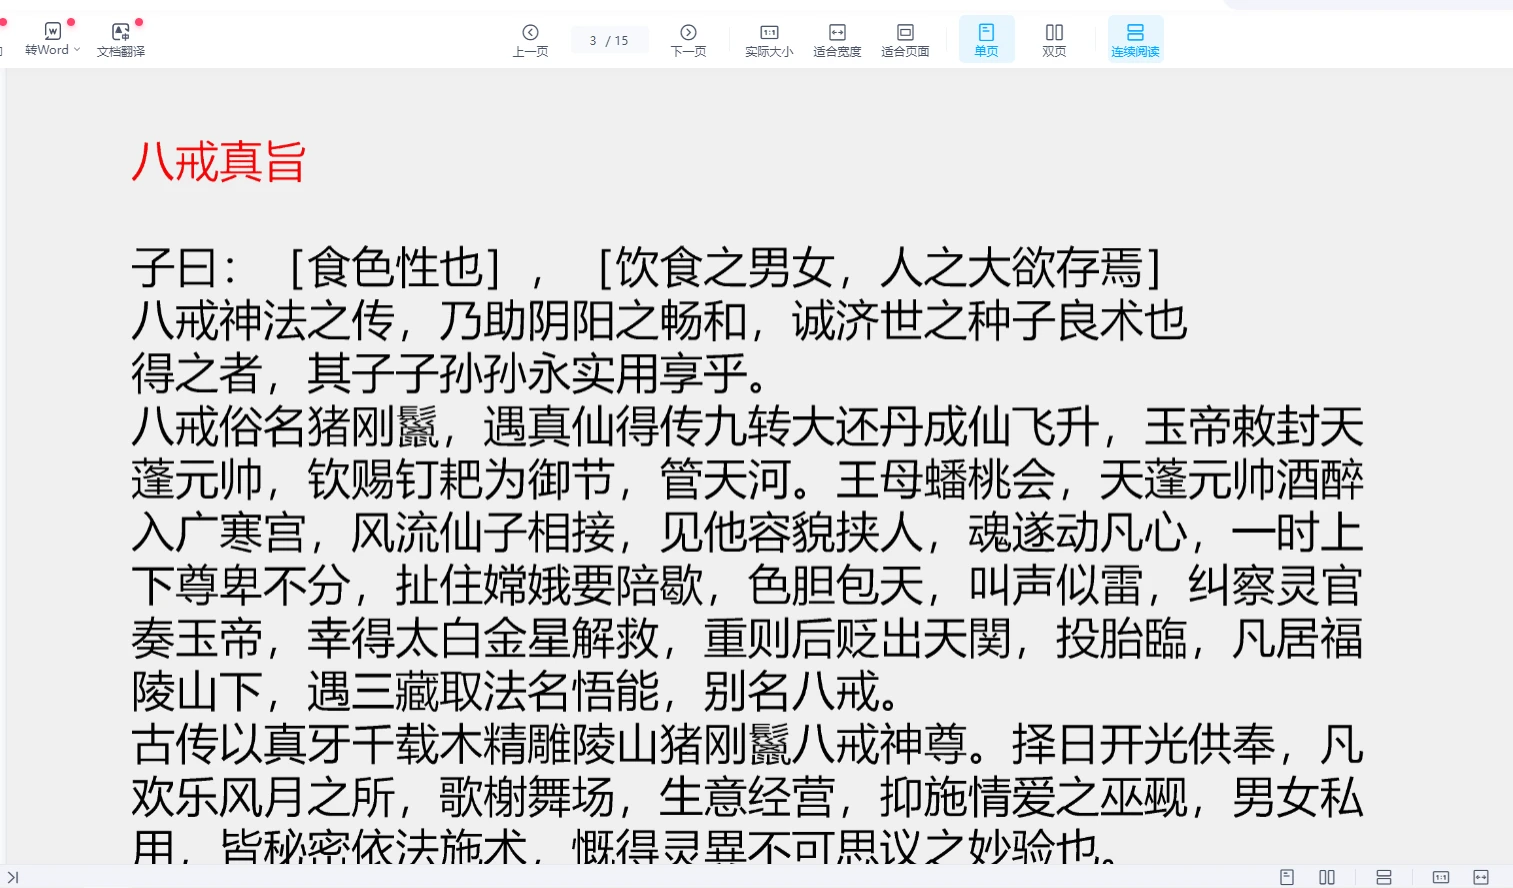Select fit page (适合页面) view
The width and height of the screenshot is (1513, 888).
click(905, 40)
